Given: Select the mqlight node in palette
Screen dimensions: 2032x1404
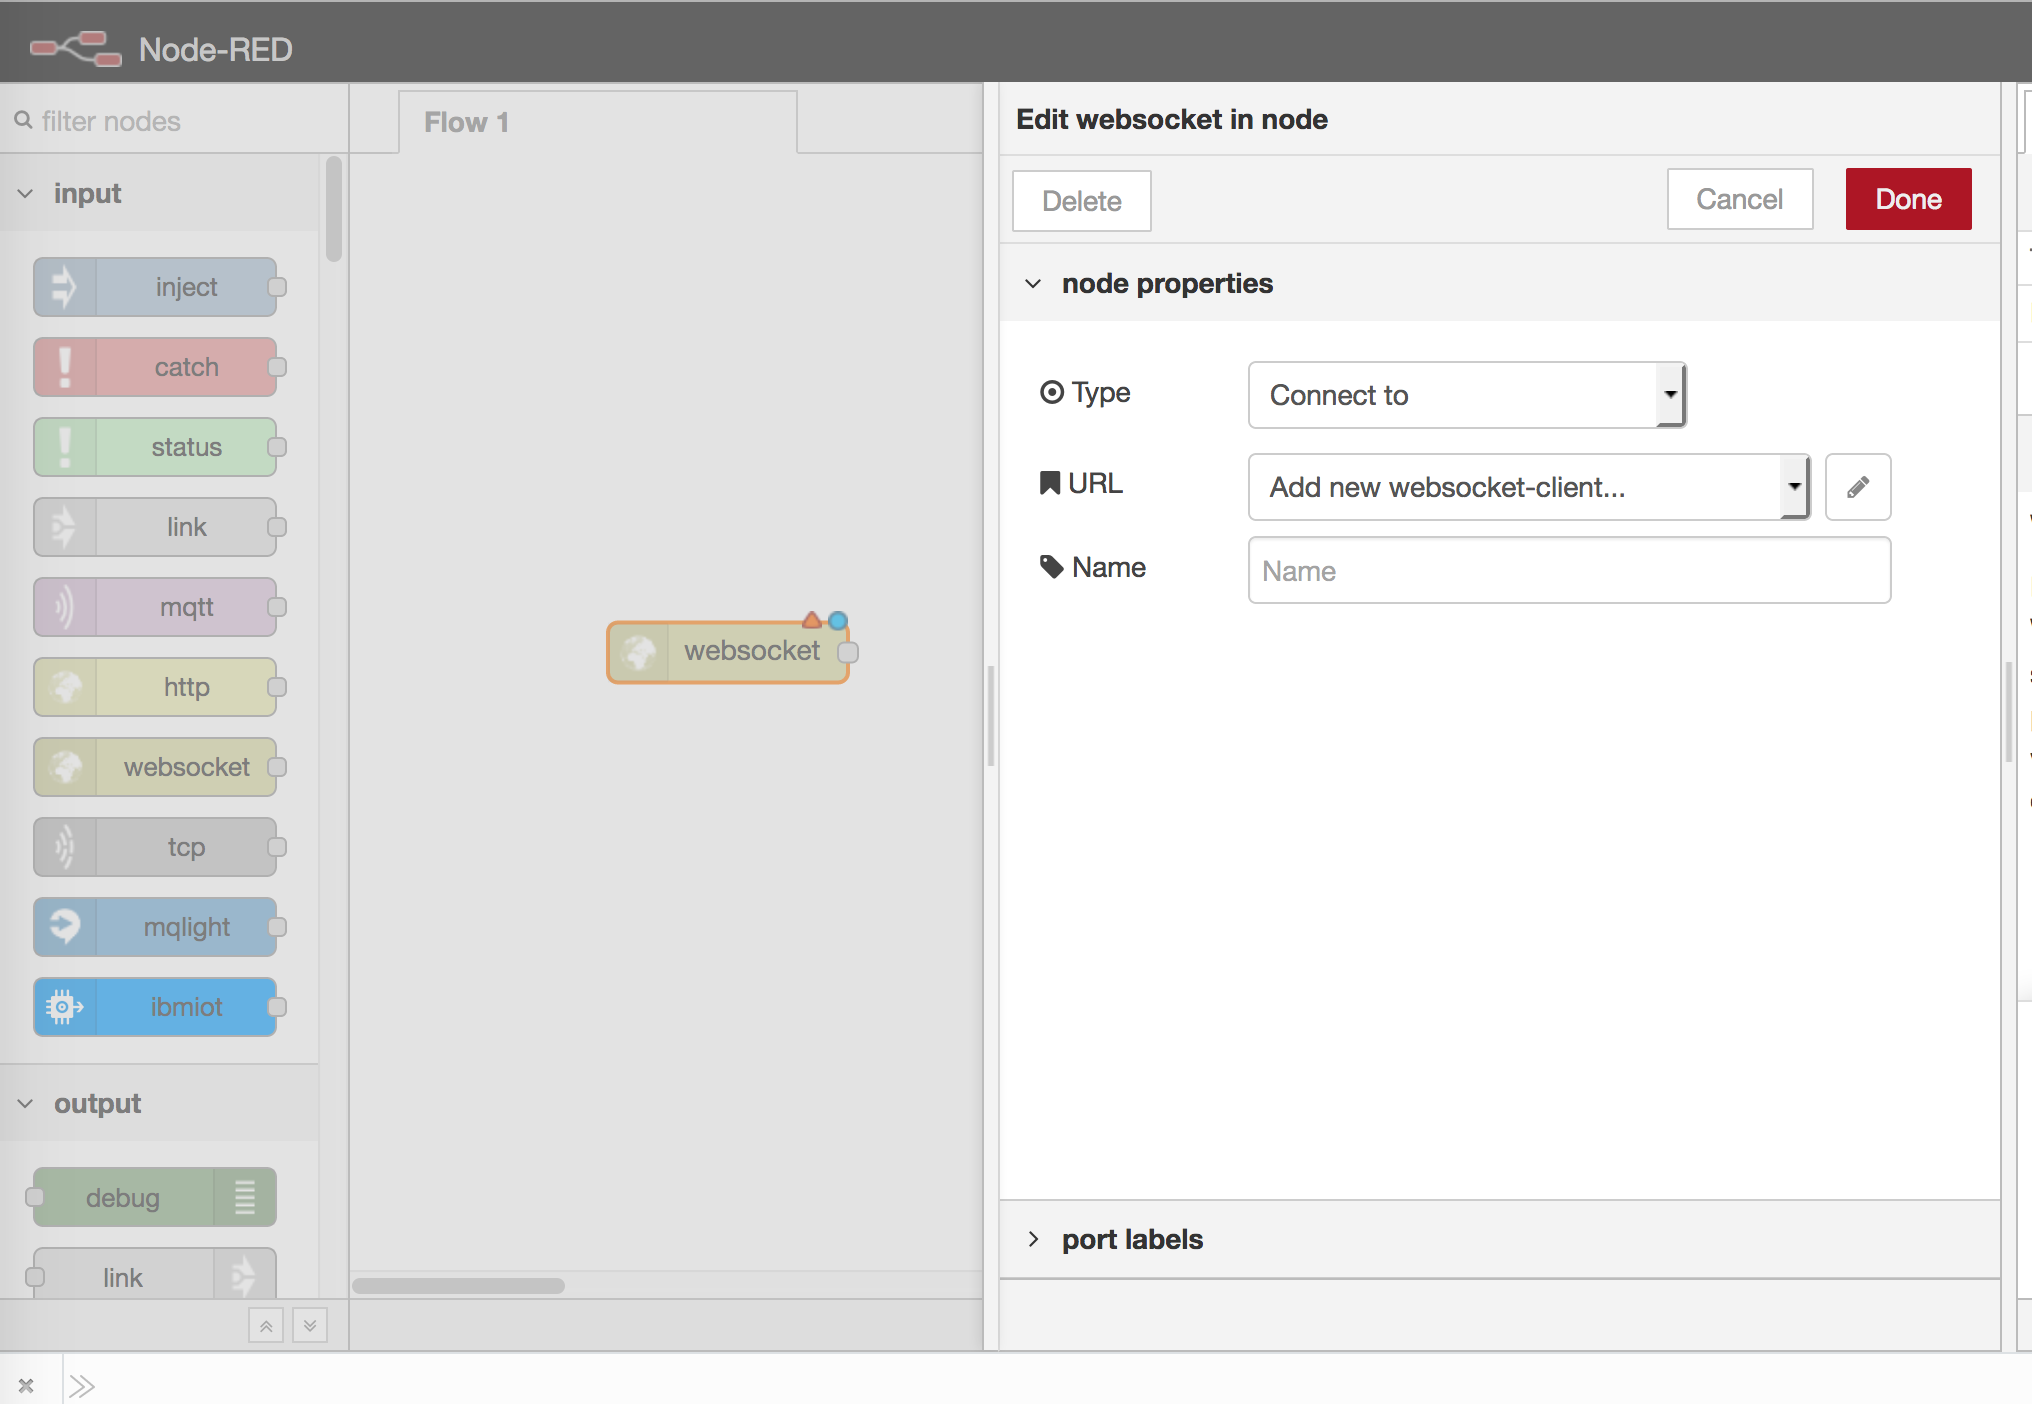Looking at the screenshot, I should point(155,927).
